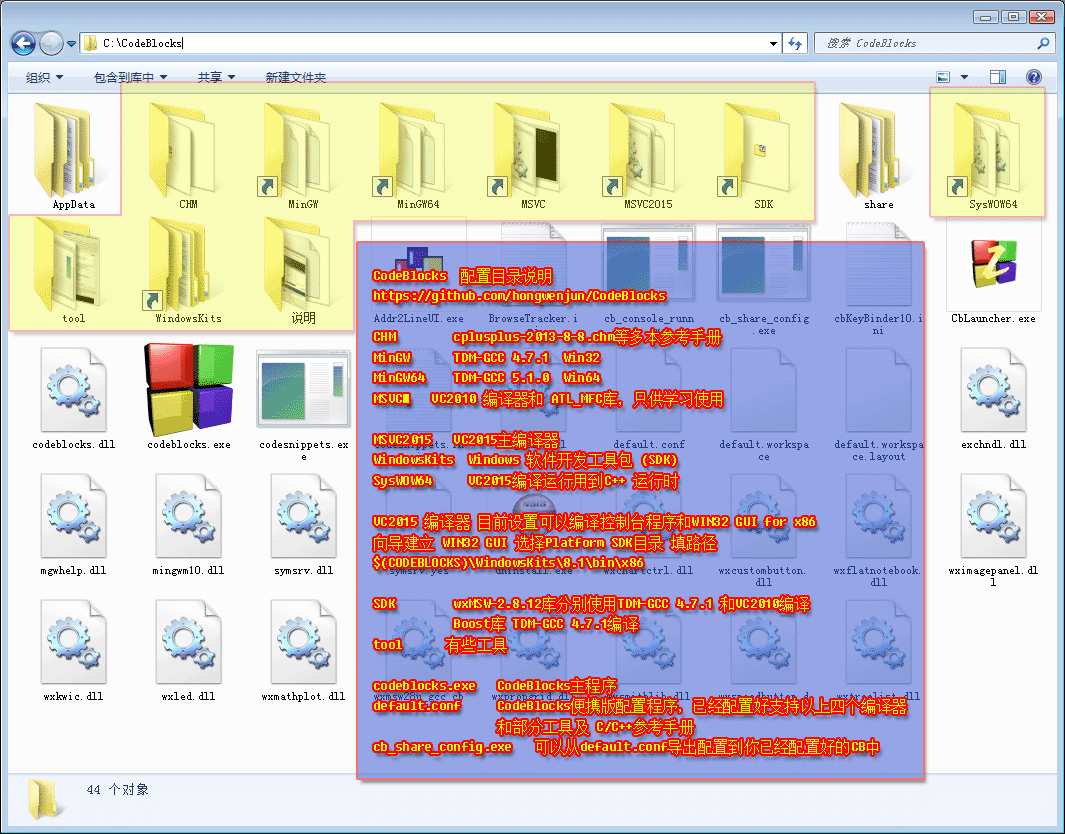
Task: Select wxmathplot.dll file
Action: tap(304, 650)
